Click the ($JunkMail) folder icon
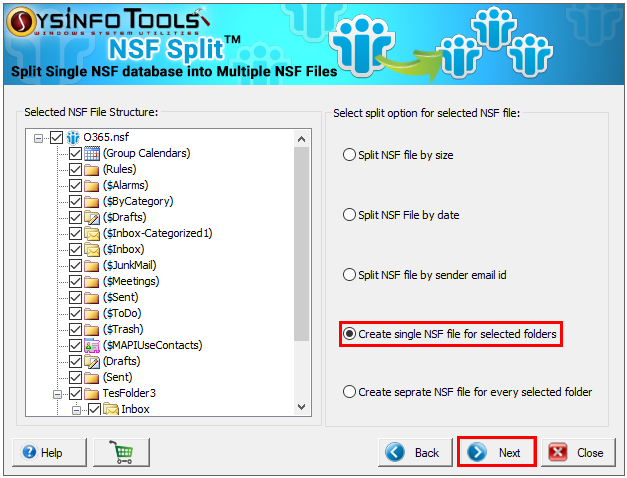 (x=92, y=266)
